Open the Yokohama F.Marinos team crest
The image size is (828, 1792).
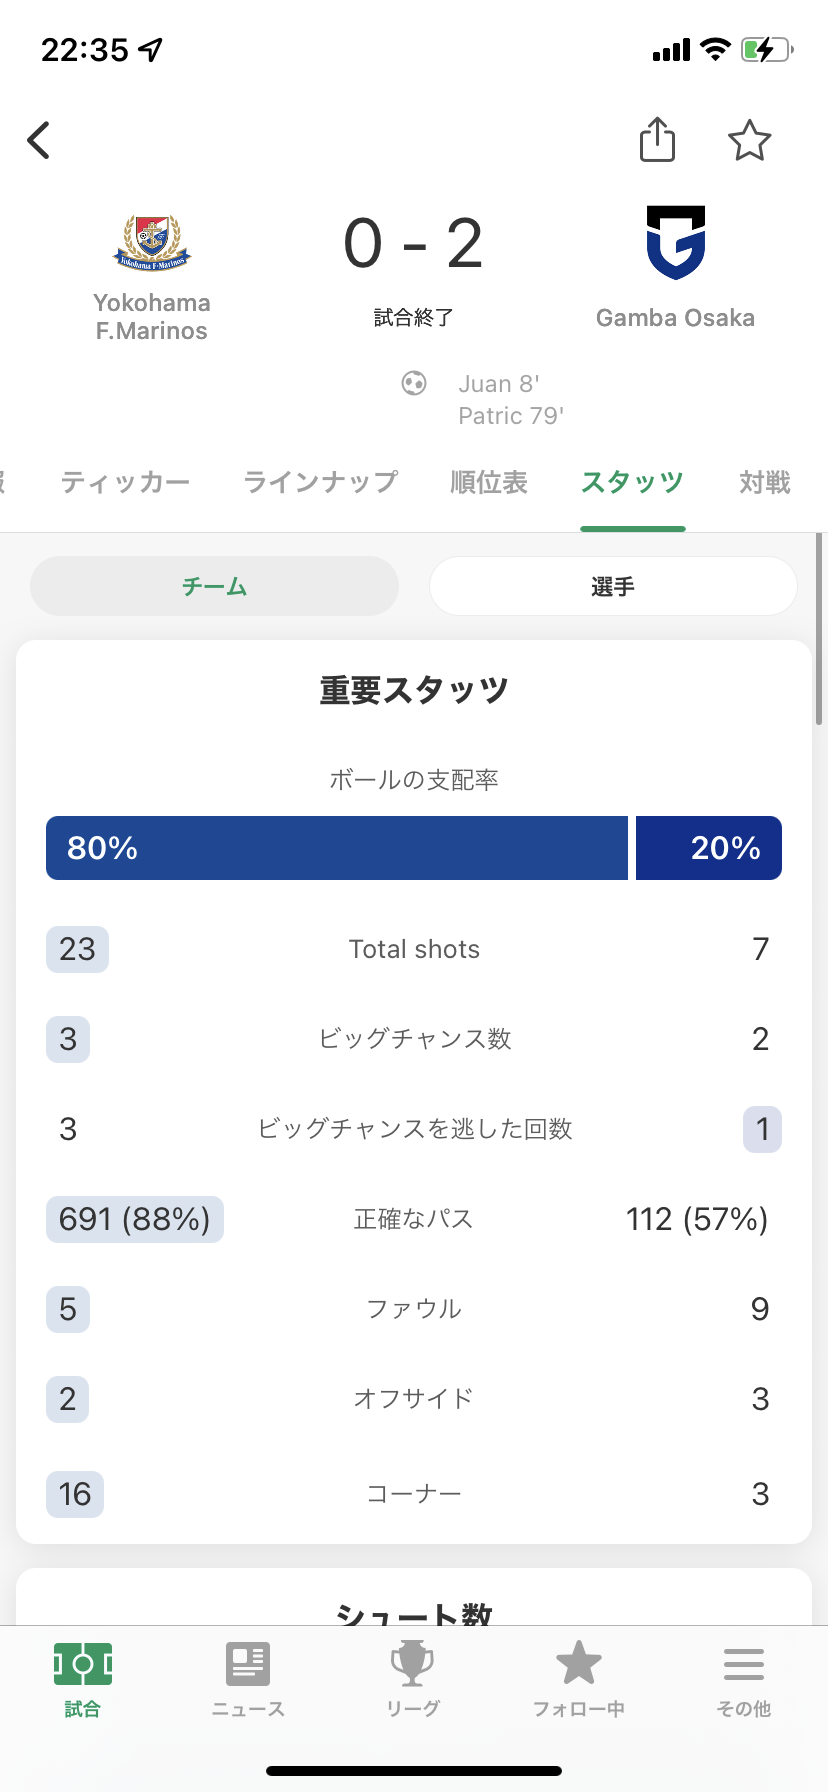coord(152,243)
